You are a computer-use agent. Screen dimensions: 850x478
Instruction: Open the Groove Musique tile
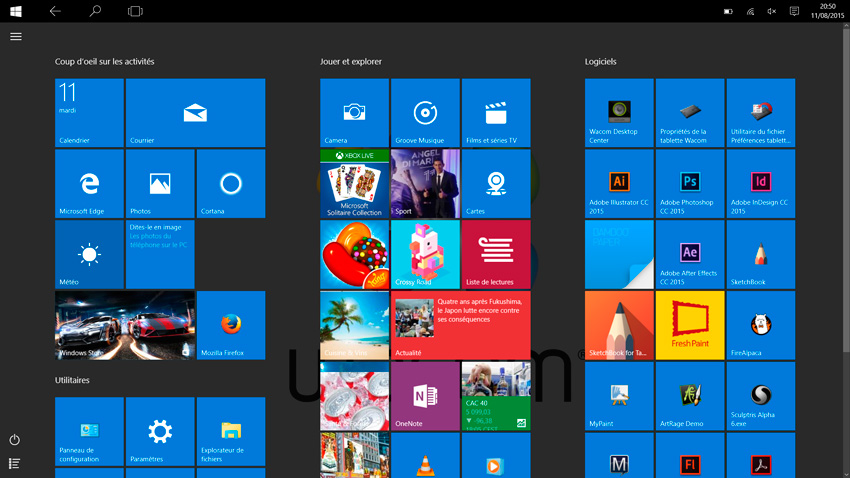click(426, 113)
